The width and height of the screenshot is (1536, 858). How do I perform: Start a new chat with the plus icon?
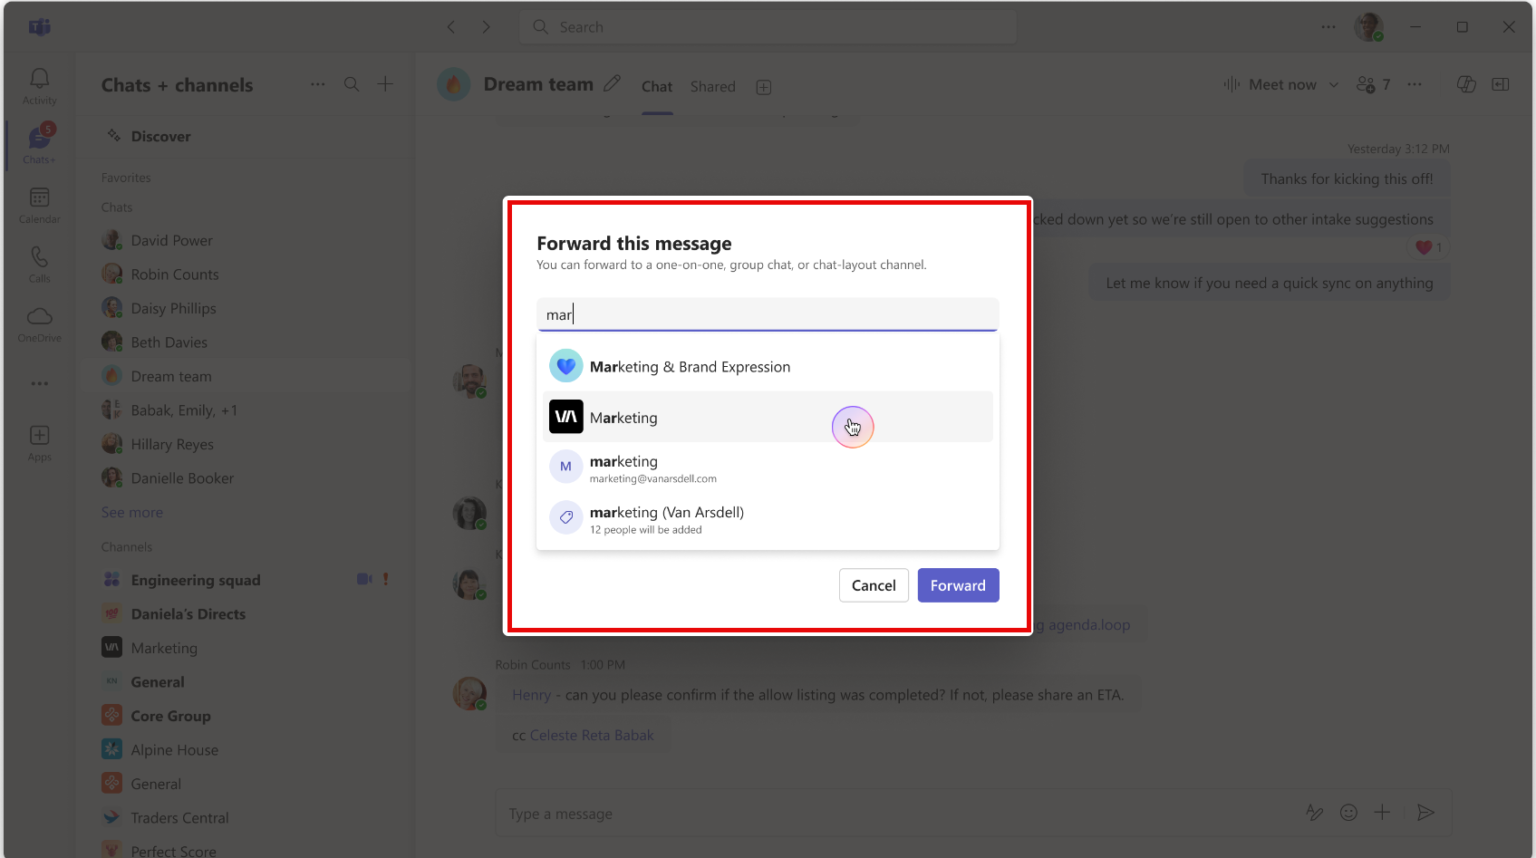click(x=385, y=84)
